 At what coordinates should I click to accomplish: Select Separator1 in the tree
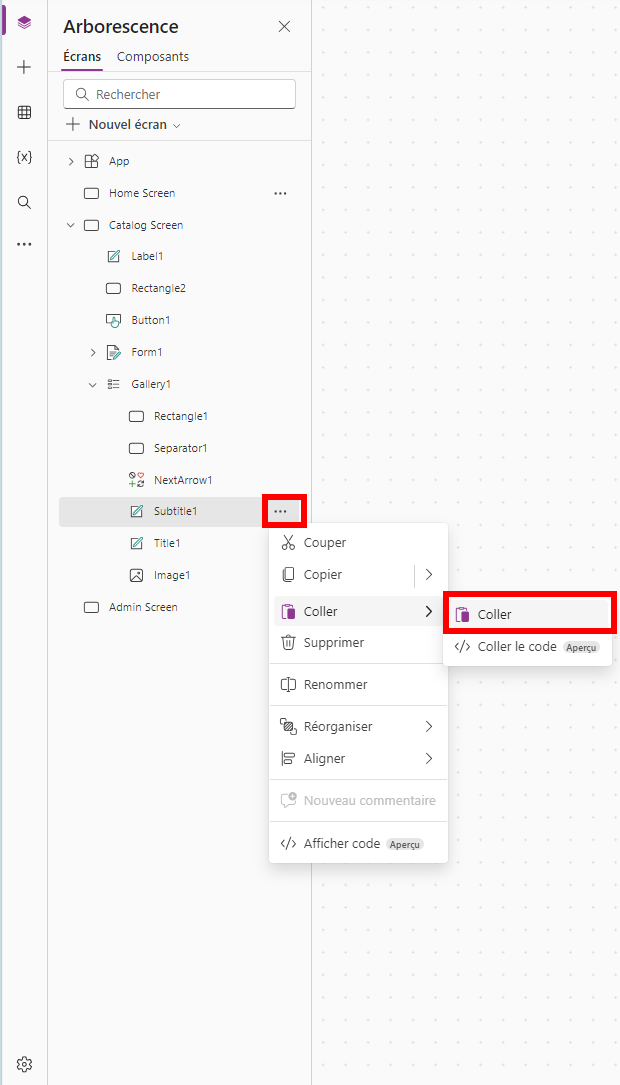tap(181, 448)
